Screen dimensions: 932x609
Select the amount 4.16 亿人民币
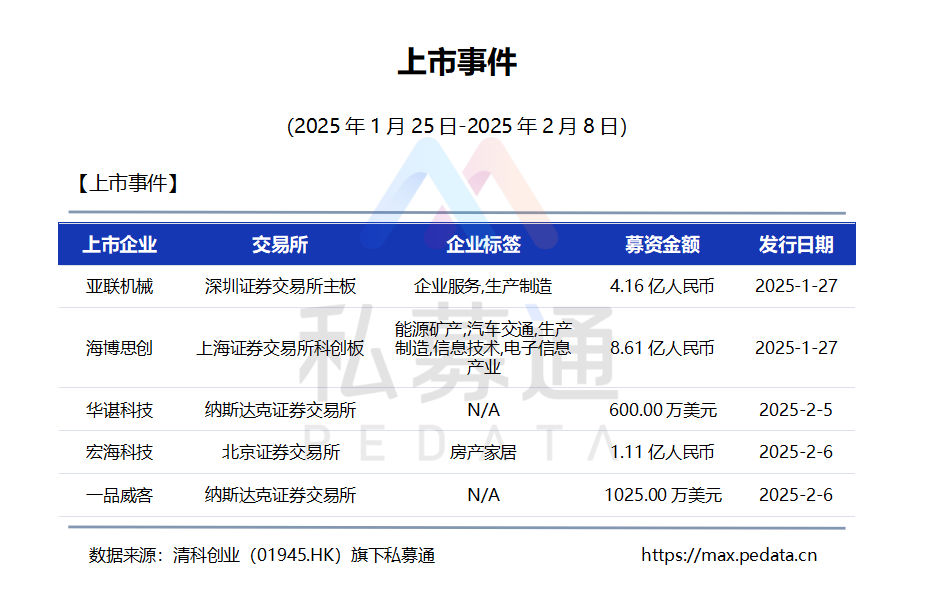(662, 286)
